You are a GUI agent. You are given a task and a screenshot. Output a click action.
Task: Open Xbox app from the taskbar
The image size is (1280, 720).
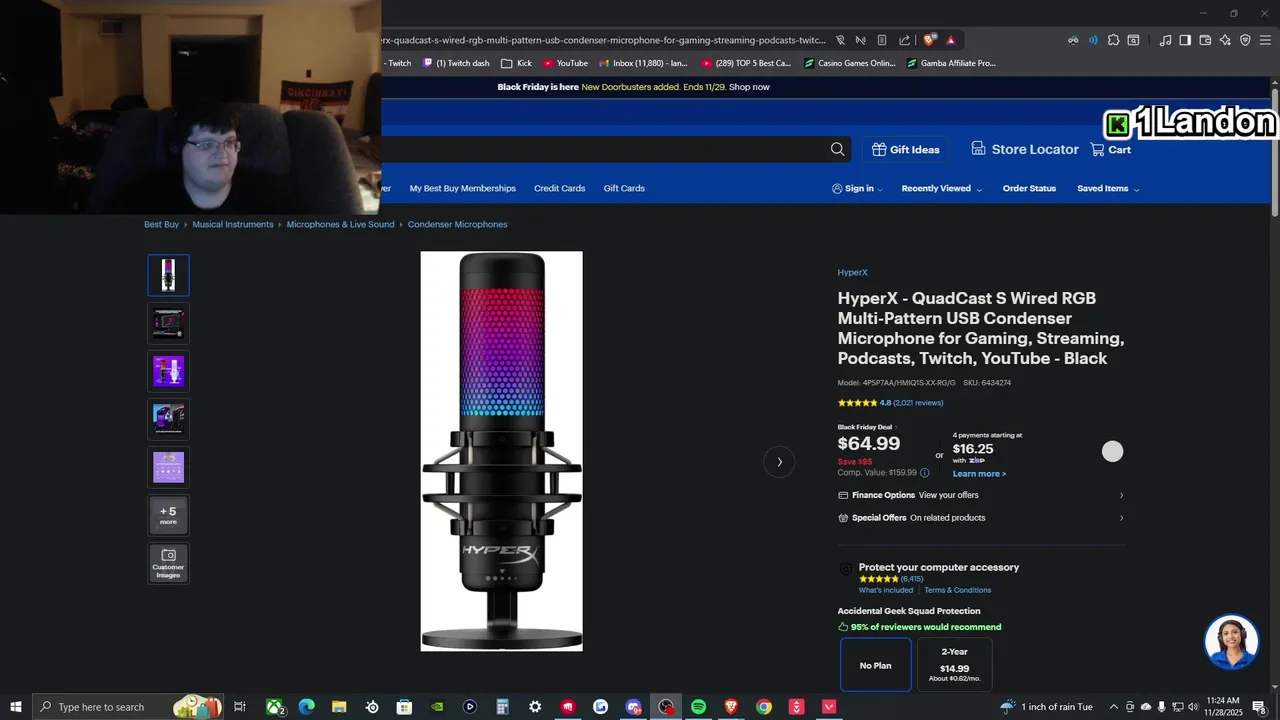coord(274,707)
